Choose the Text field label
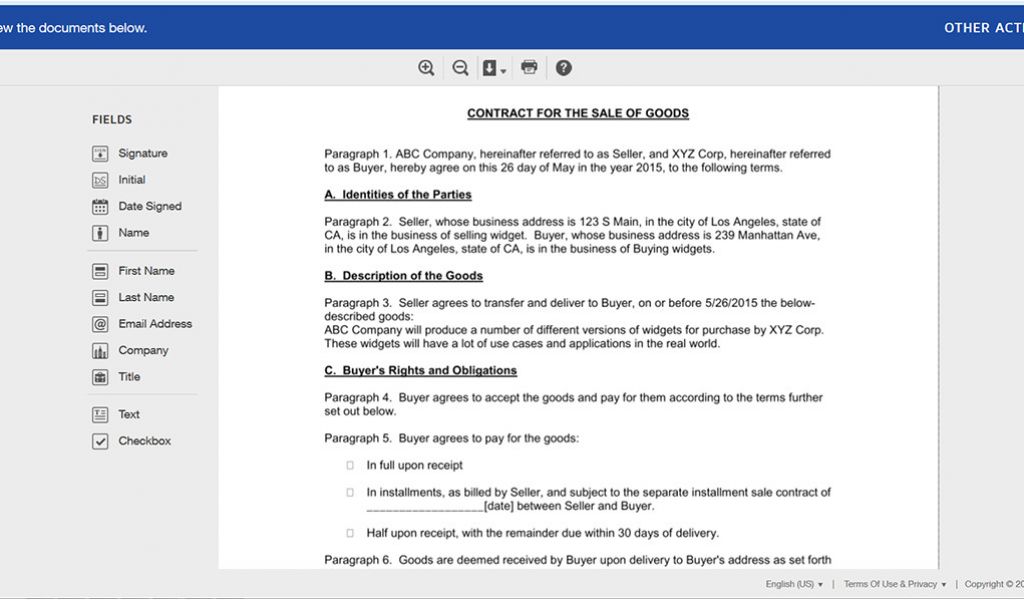 point(129,414)
